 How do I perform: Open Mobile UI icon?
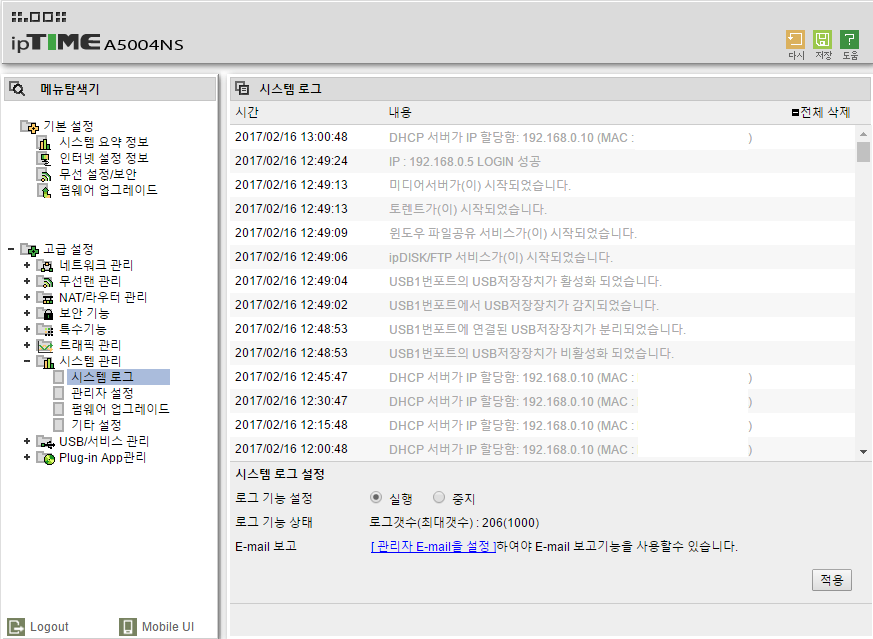click(127, 627)
